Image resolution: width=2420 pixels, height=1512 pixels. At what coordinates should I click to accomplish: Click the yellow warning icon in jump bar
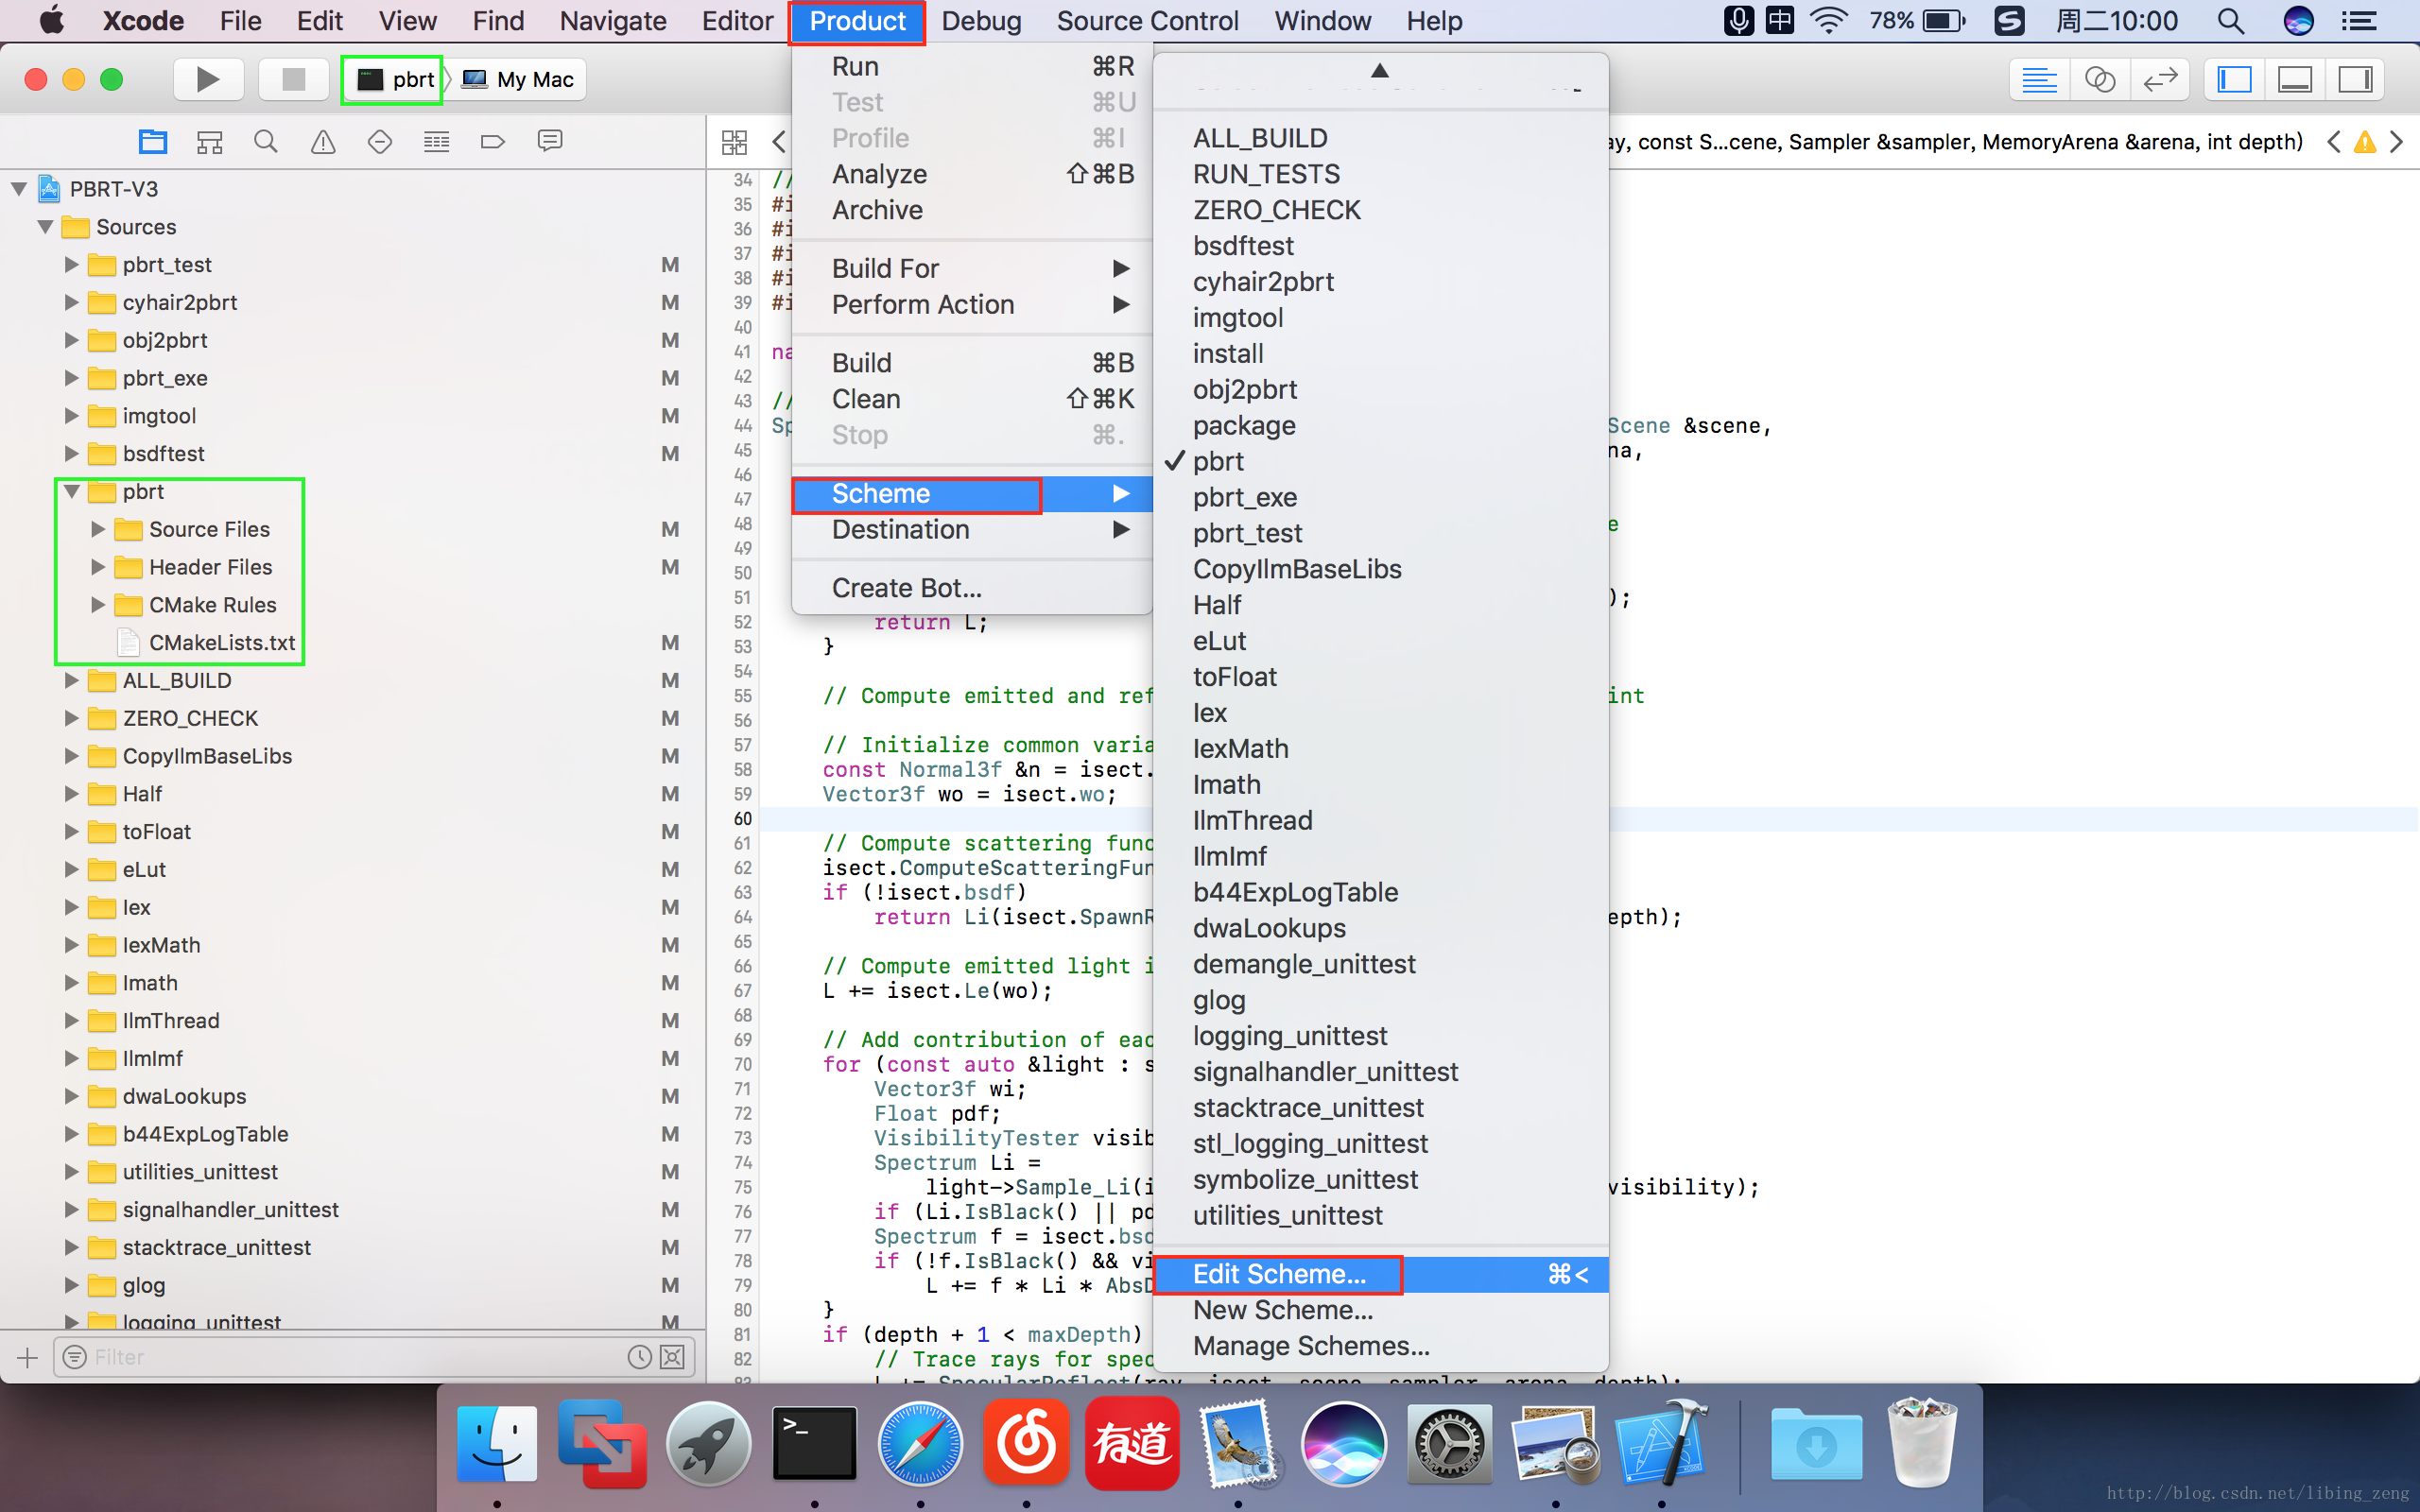(2365, 142)
